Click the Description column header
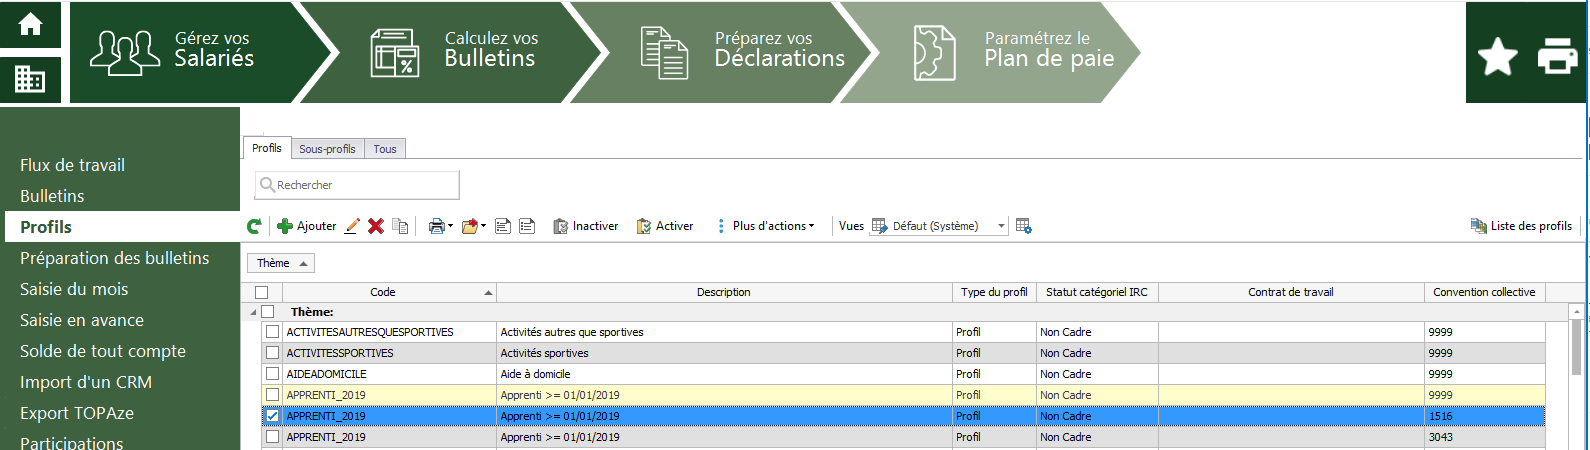1590x450 pixels. [x=724, y=292]
